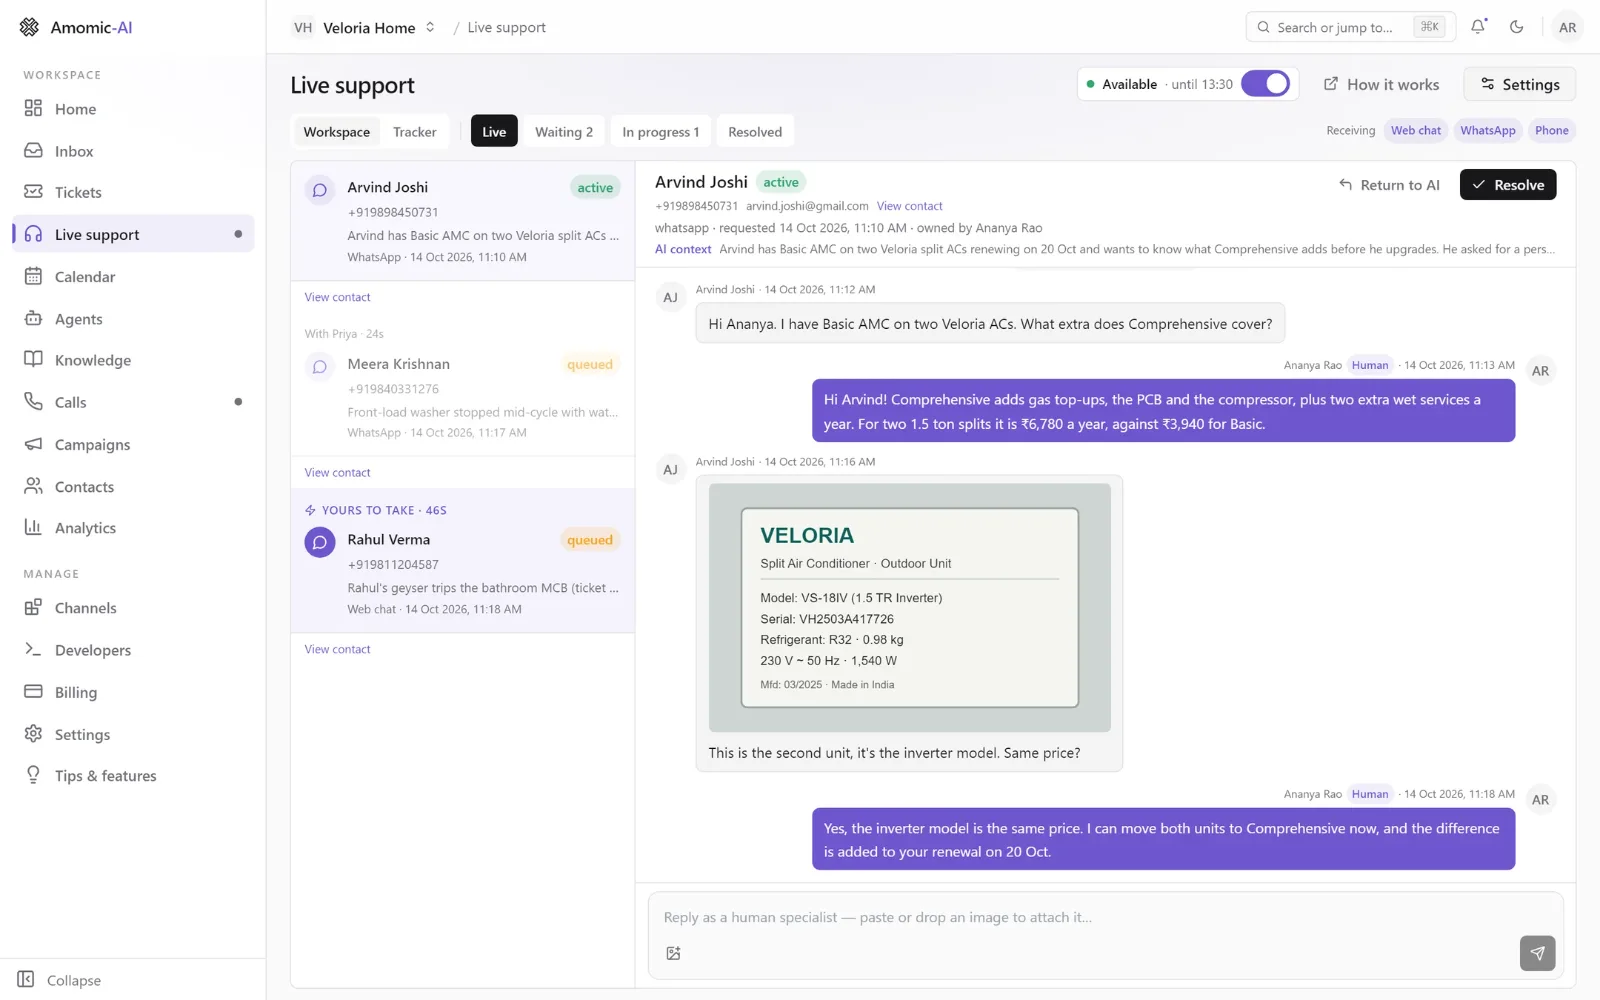Select the Waiting 2 tab
Viewport: 1600px width, 1000px height.
564,132
